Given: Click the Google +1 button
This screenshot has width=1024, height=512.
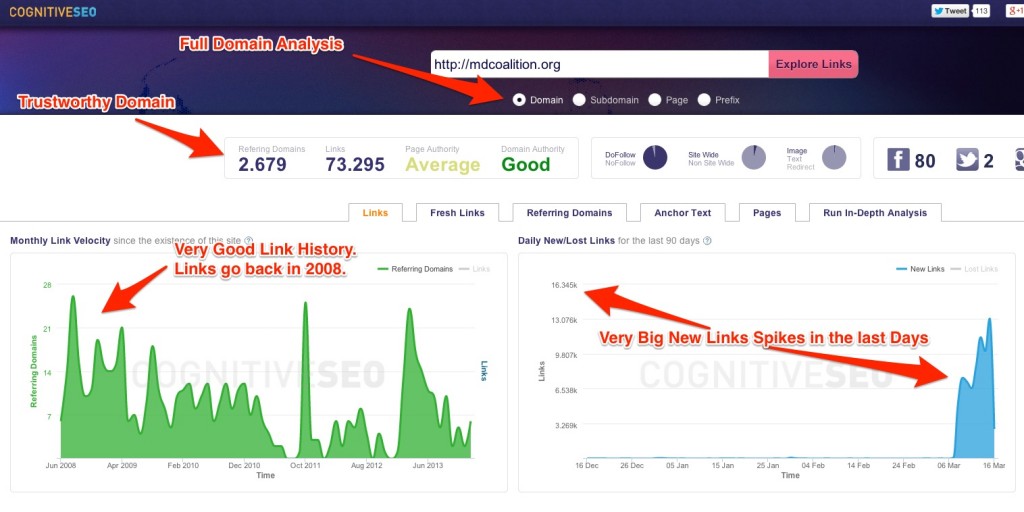Looking at the screenshot, I should (x=1014, y=11).
